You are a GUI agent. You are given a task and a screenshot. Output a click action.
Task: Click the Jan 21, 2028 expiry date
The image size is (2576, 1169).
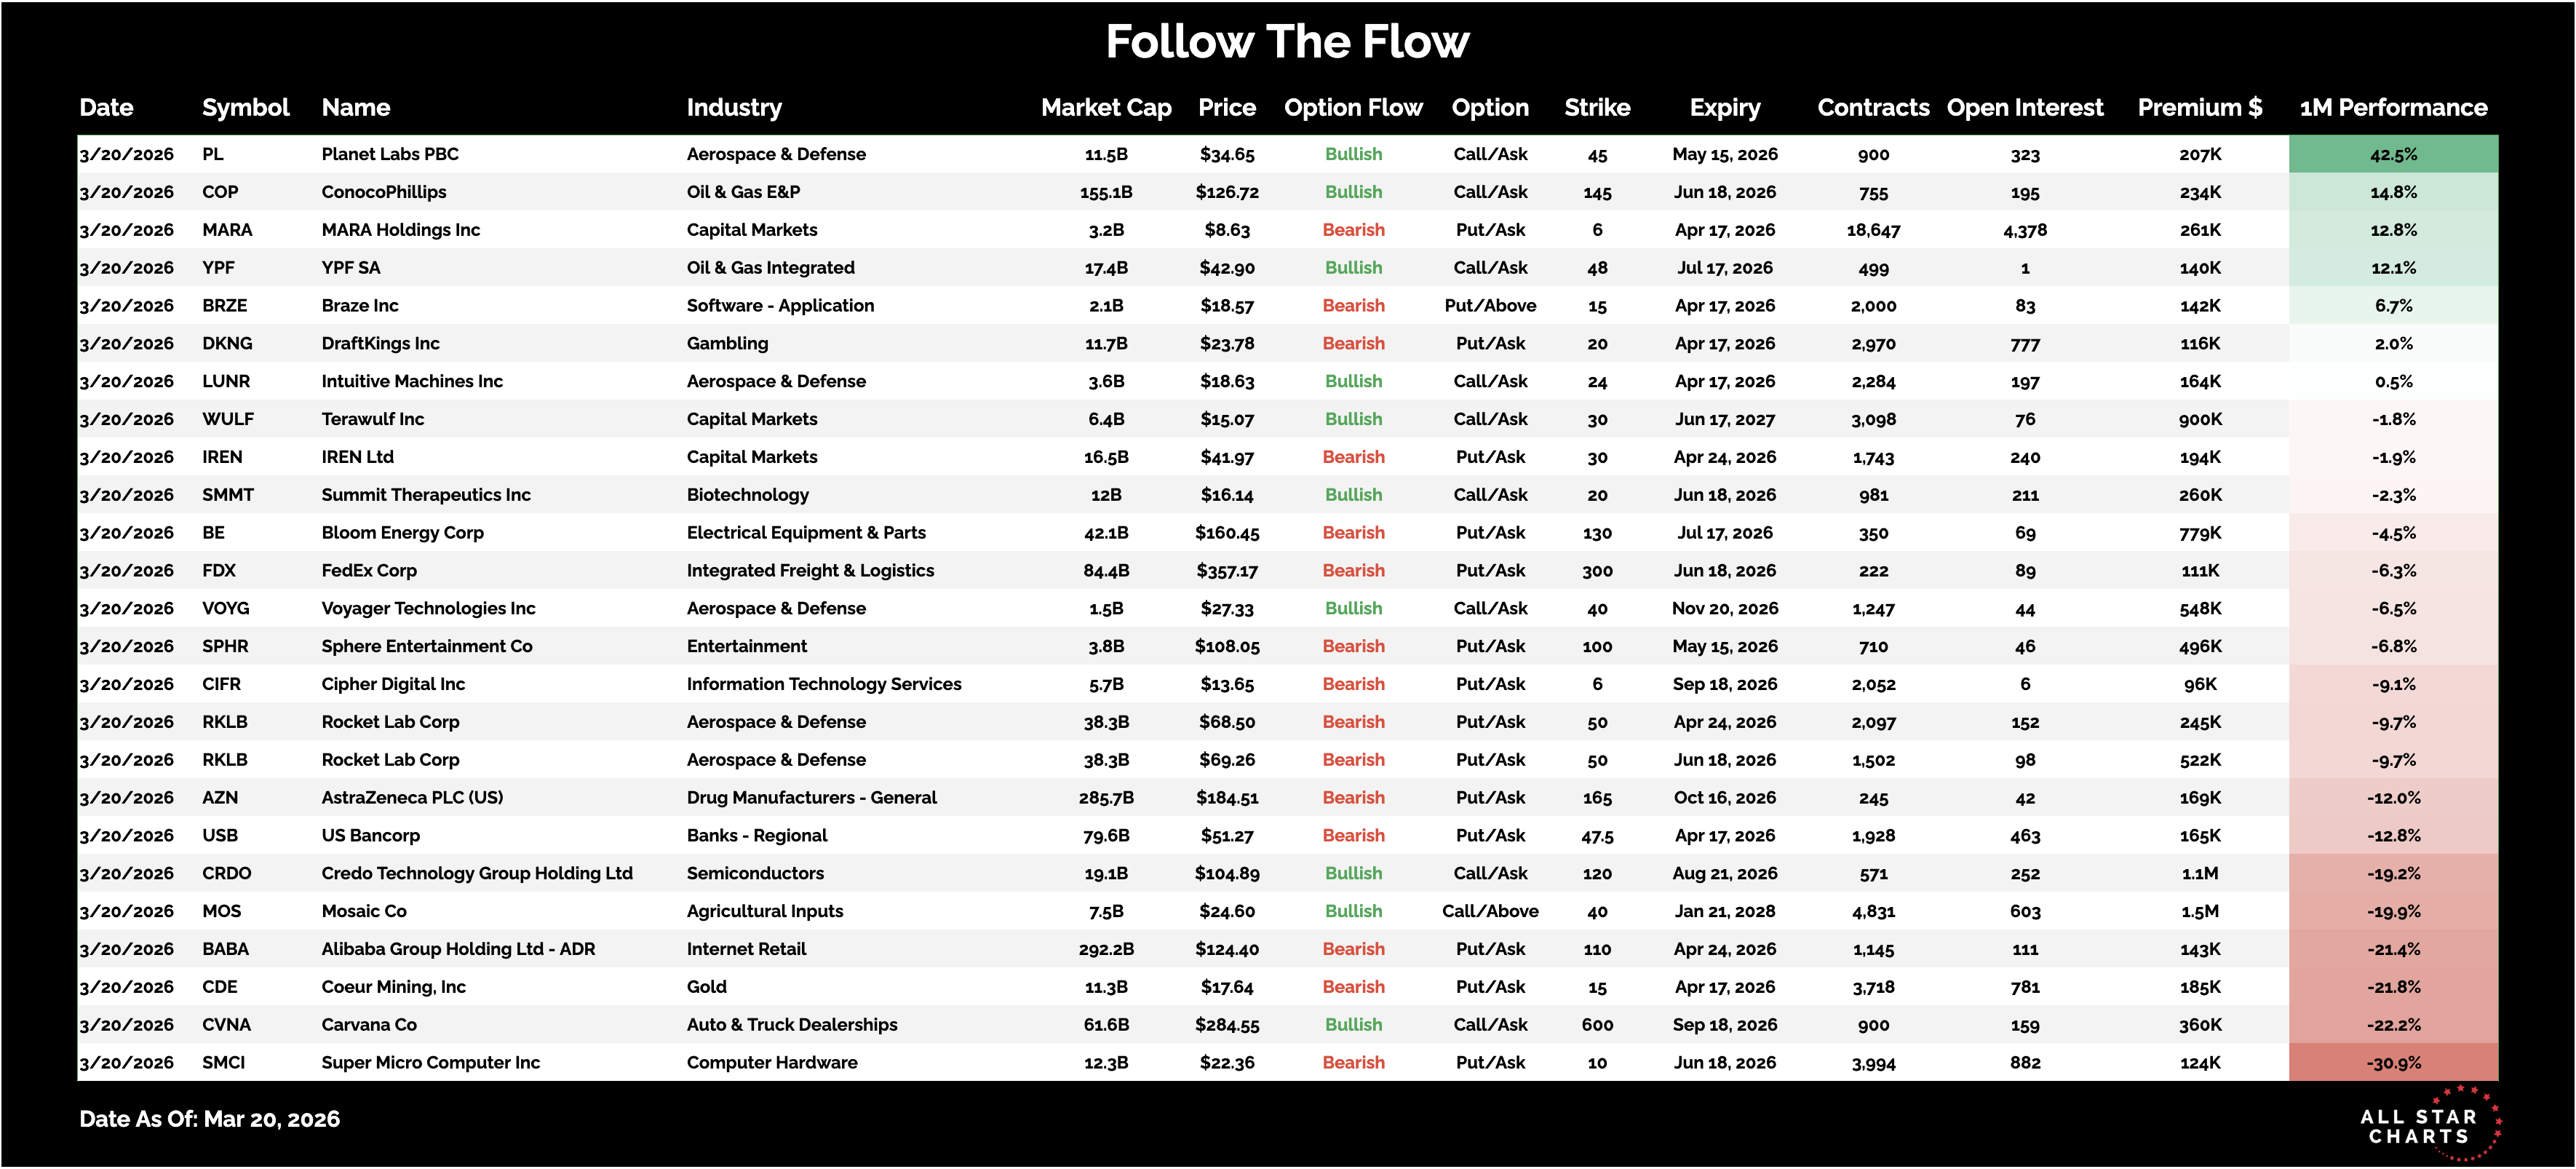click(1725, 912)
